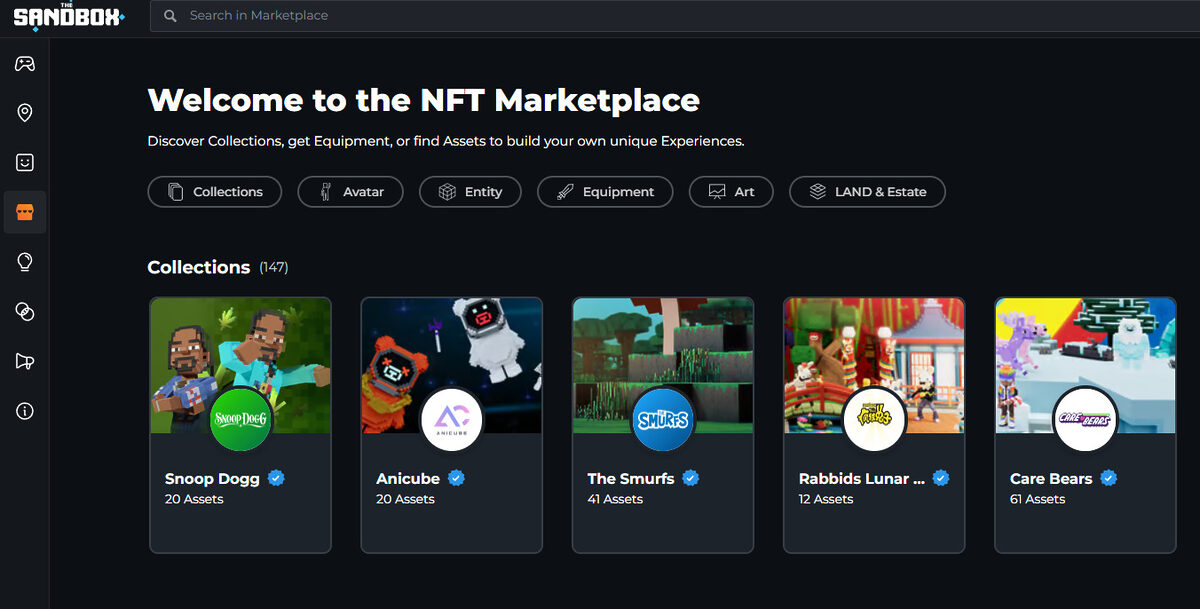Open the Rabbids Lunar collection thumbnail
1200x609 pixels.
874,365
